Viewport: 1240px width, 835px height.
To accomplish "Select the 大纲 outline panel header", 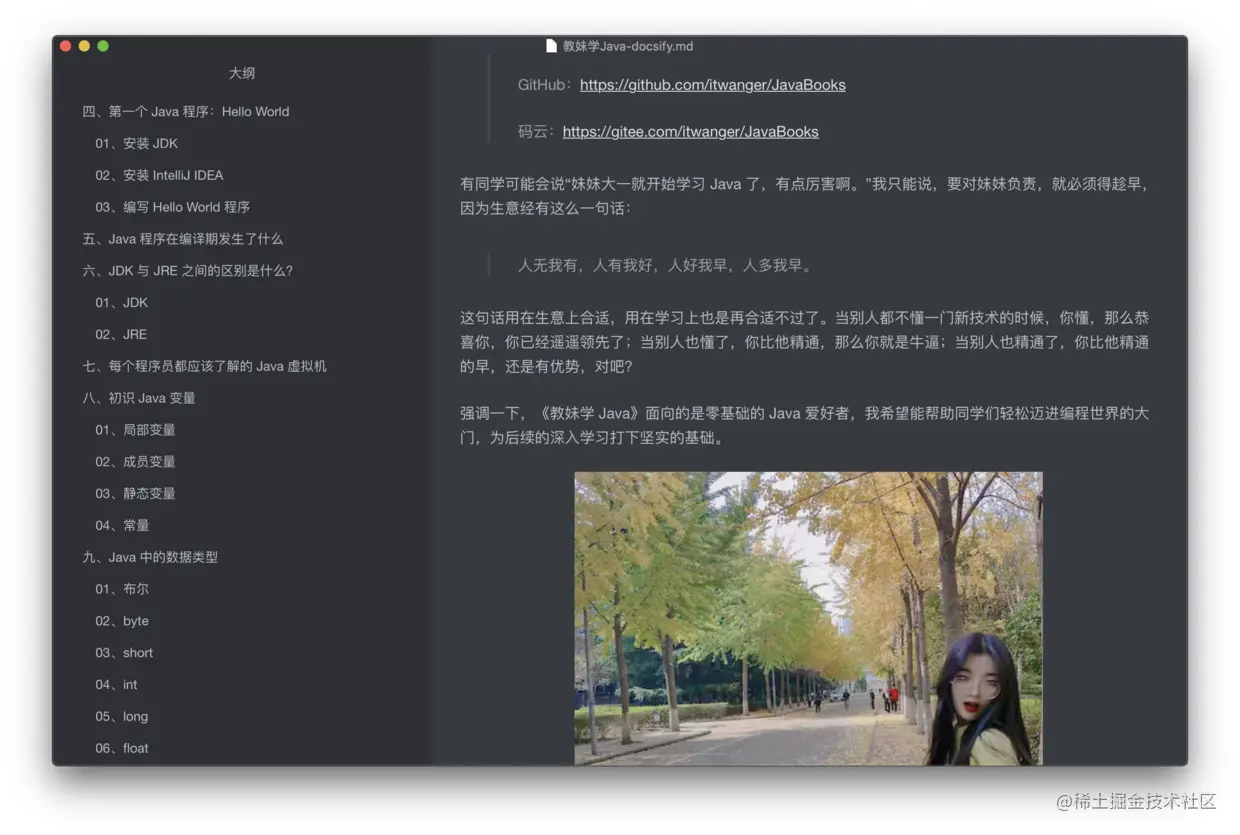I will (242, 73).
